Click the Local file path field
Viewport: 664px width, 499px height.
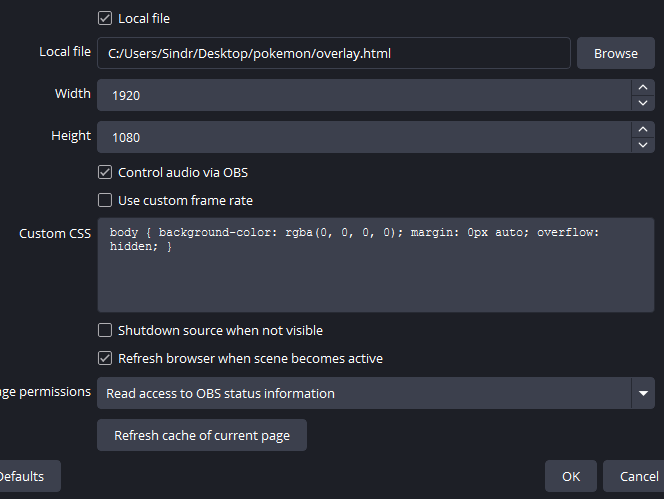(333, 53)
